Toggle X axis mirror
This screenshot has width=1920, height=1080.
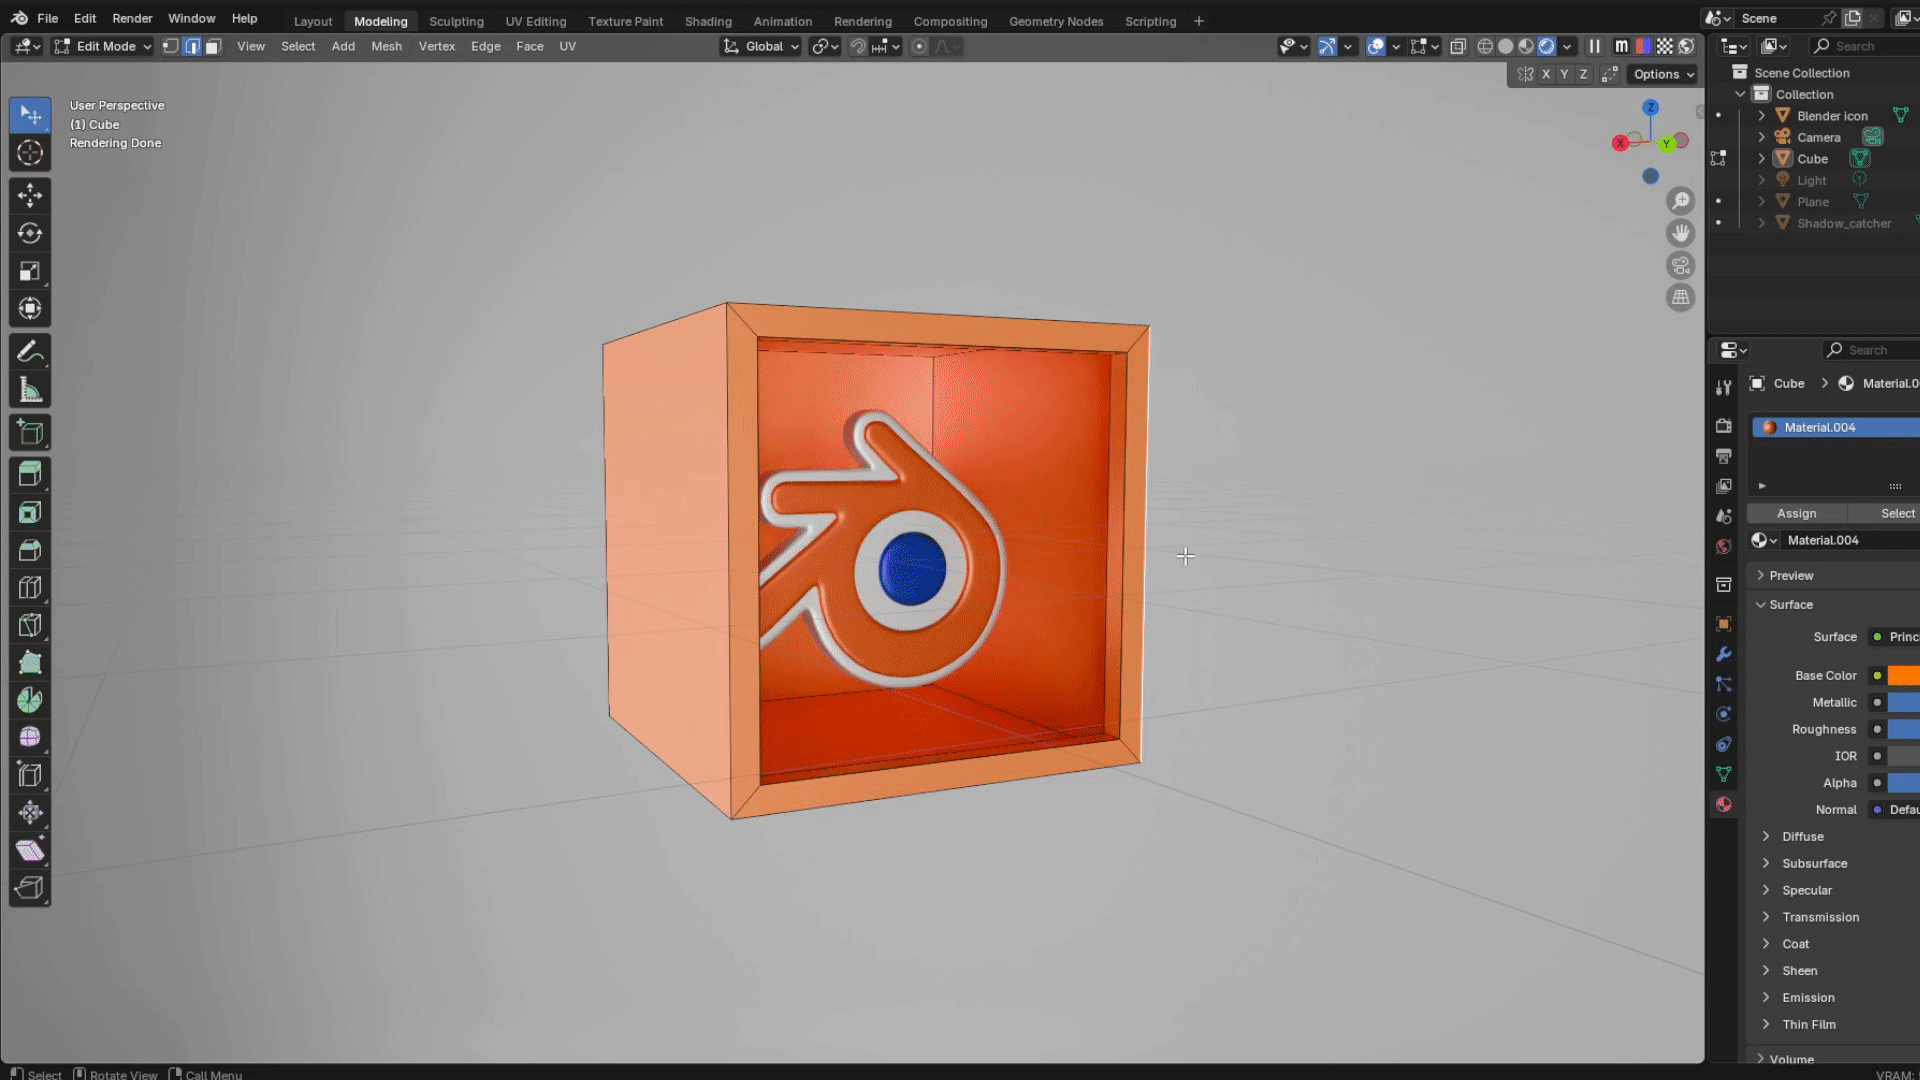(1546, 74)
